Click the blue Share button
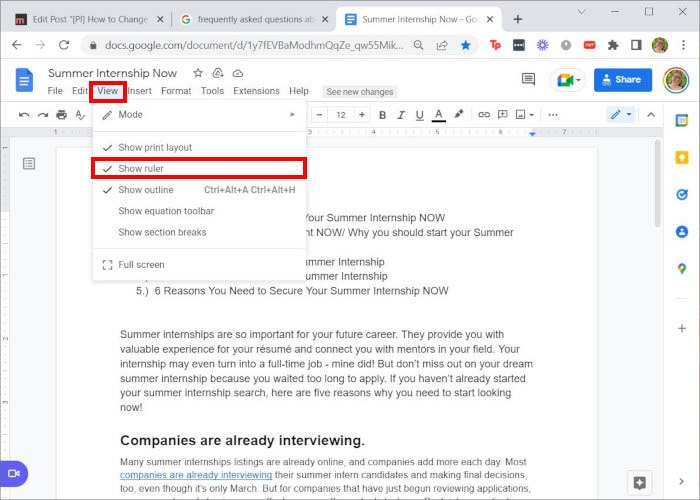Viewport: 700px width, 500px height. (622, 80)
